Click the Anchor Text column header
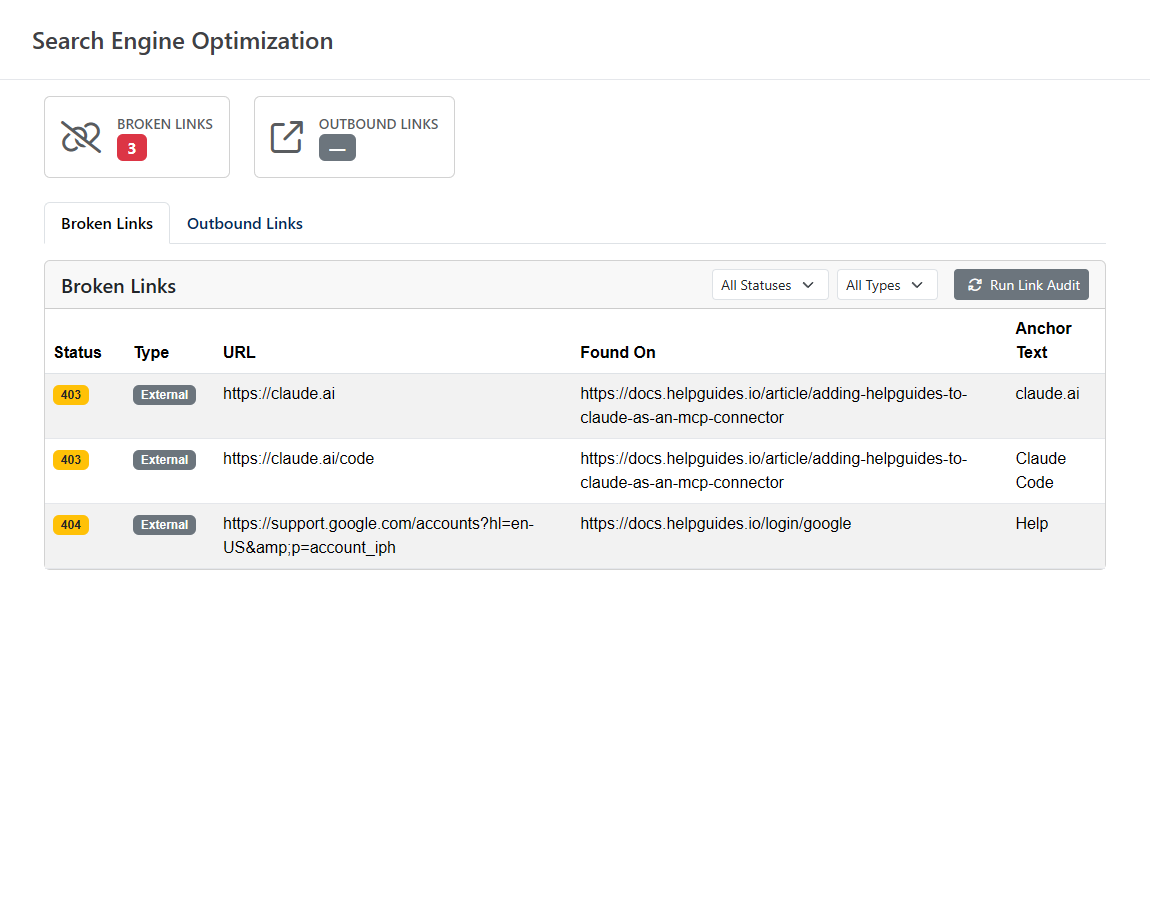The width and height of the screenshot is (1150, 900). point(1044,340)
